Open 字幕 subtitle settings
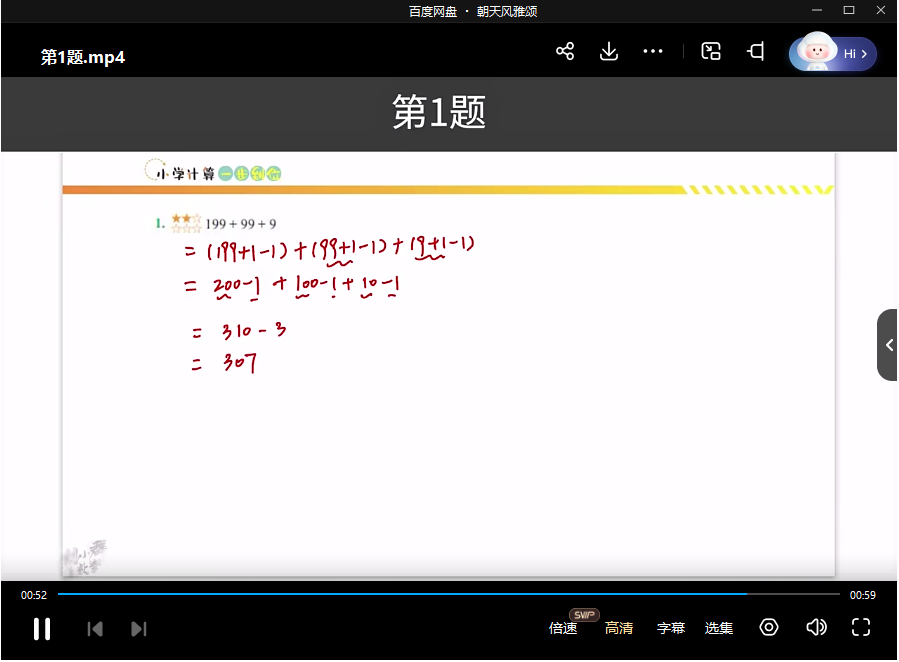 coord(671,629)
